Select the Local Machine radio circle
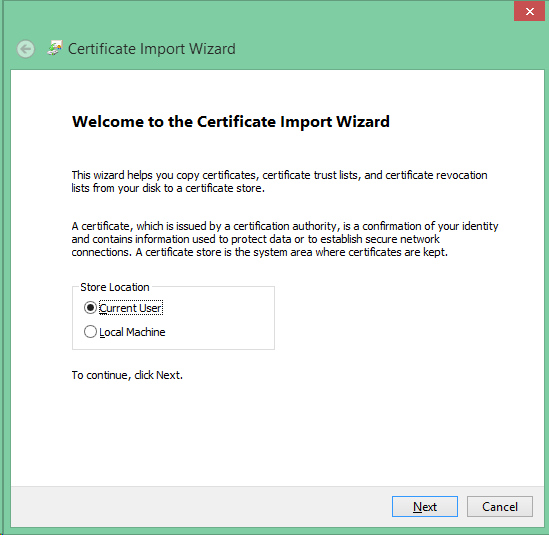 coord(90,332)
